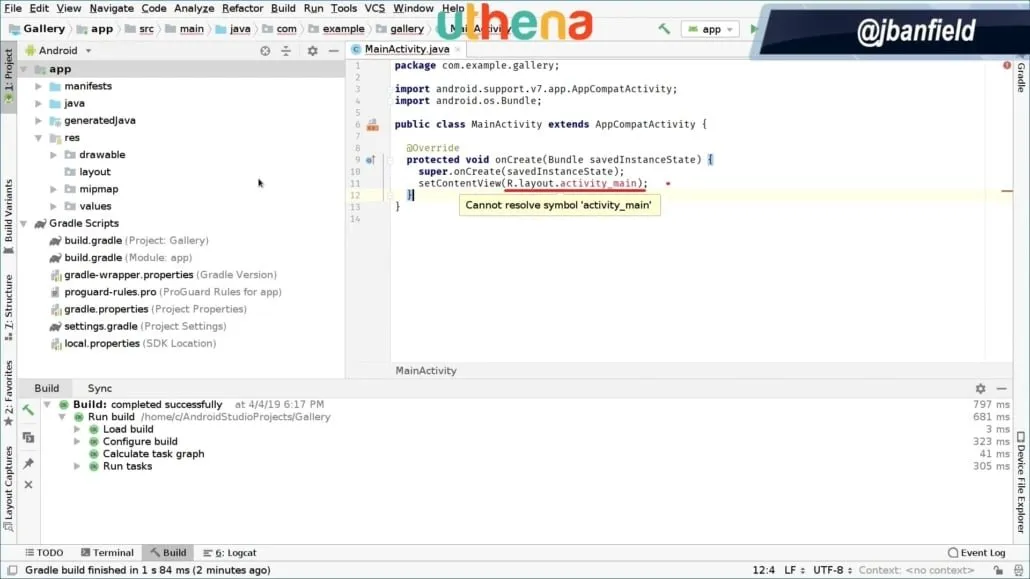This screenshot has height=579, width=1030.
Task: Click the tool windows toggle in status bar corner
Action: [x=12, y=570]
